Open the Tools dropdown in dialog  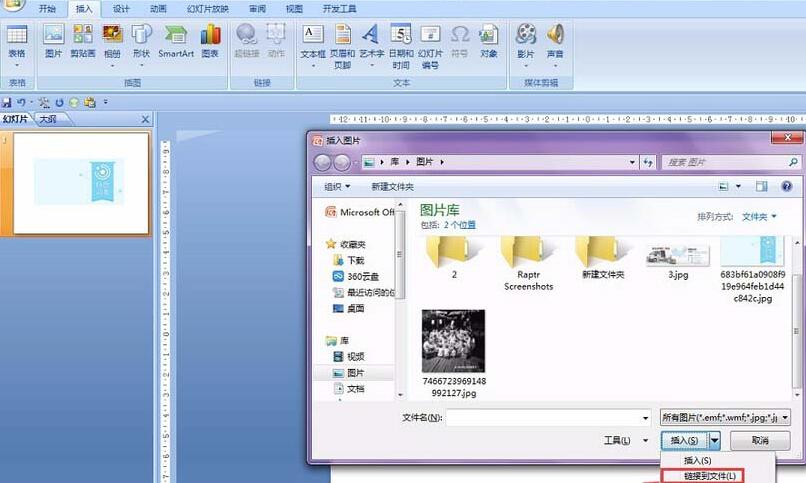click(x=618, y=440)
